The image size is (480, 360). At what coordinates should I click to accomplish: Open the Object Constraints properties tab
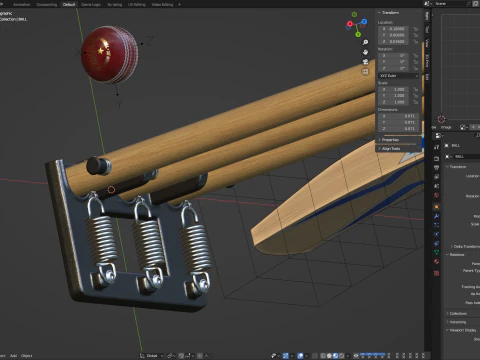click(436, 243)
